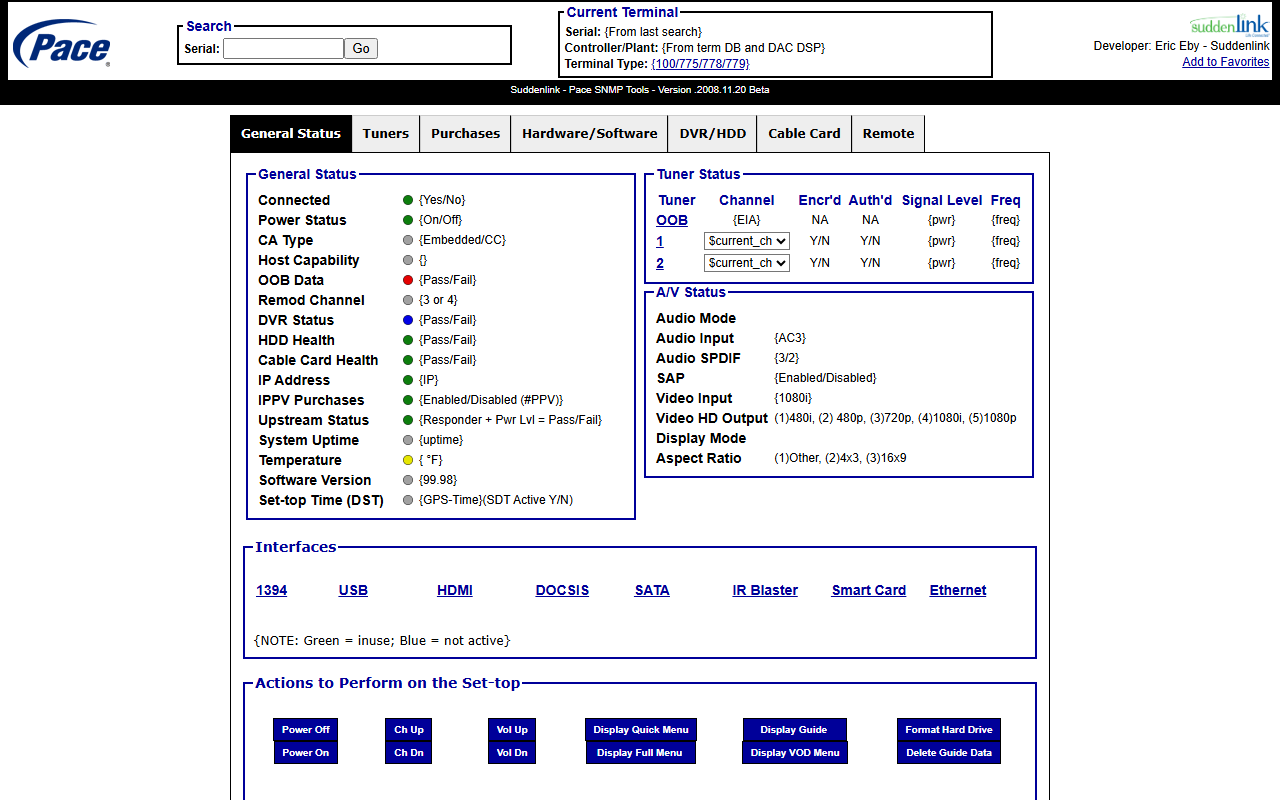Click Format Hard Drive button
The height and width of the screenshot is (800, 1280).
[949, 730]
